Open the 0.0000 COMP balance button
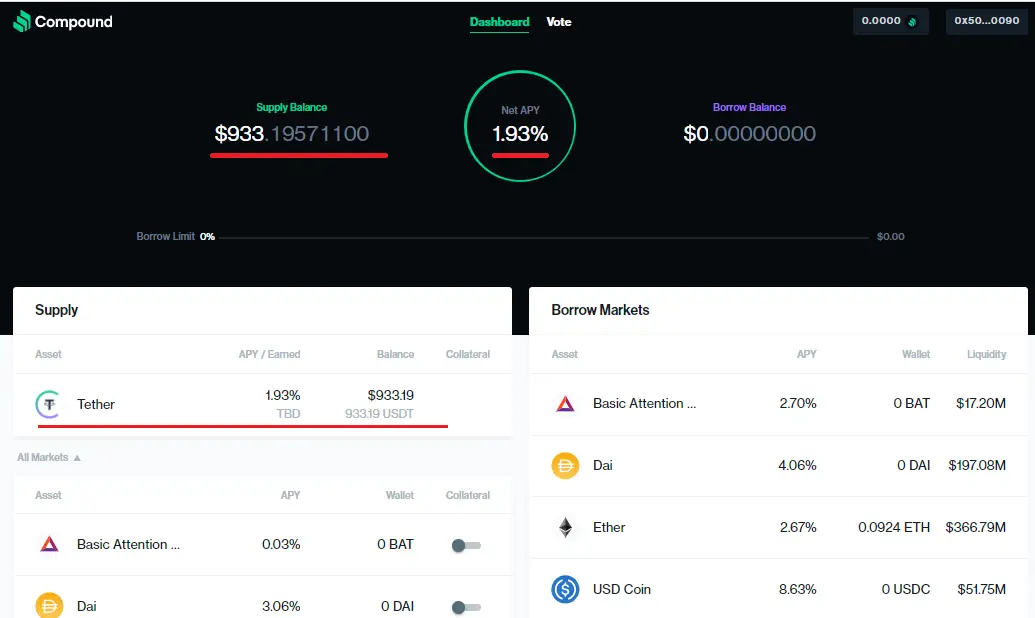The width and height of the screenshot is (1035, 618). tap(890, 21)
